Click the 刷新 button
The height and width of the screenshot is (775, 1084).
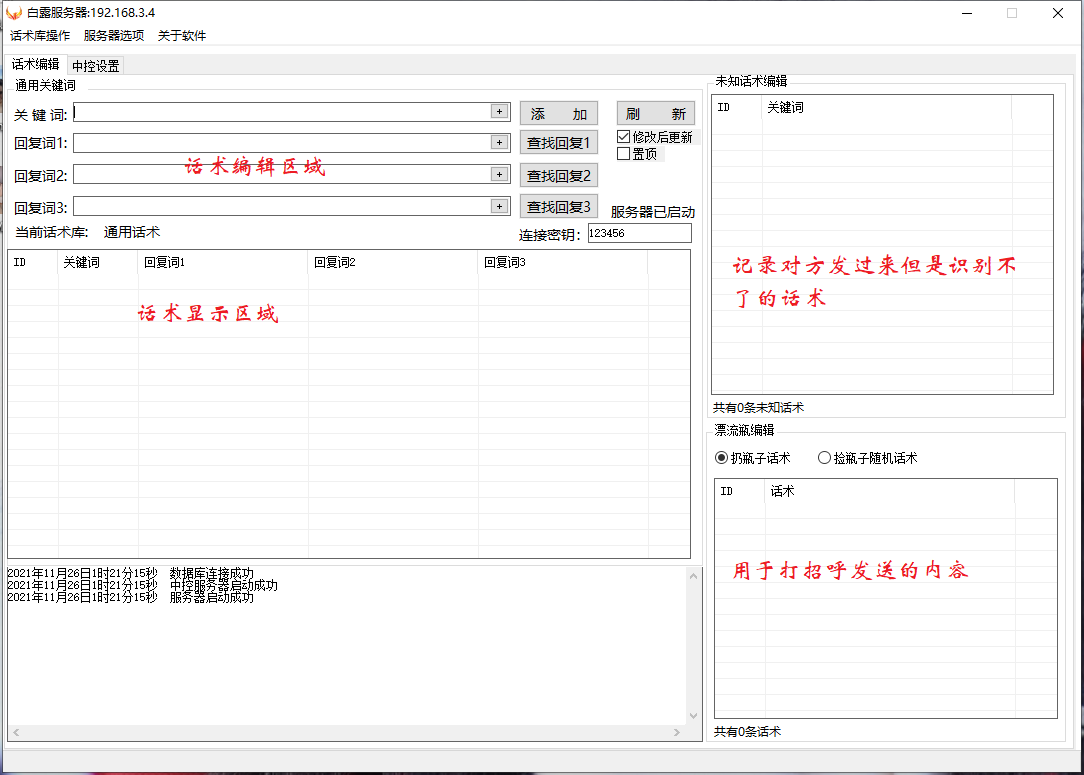655,114
